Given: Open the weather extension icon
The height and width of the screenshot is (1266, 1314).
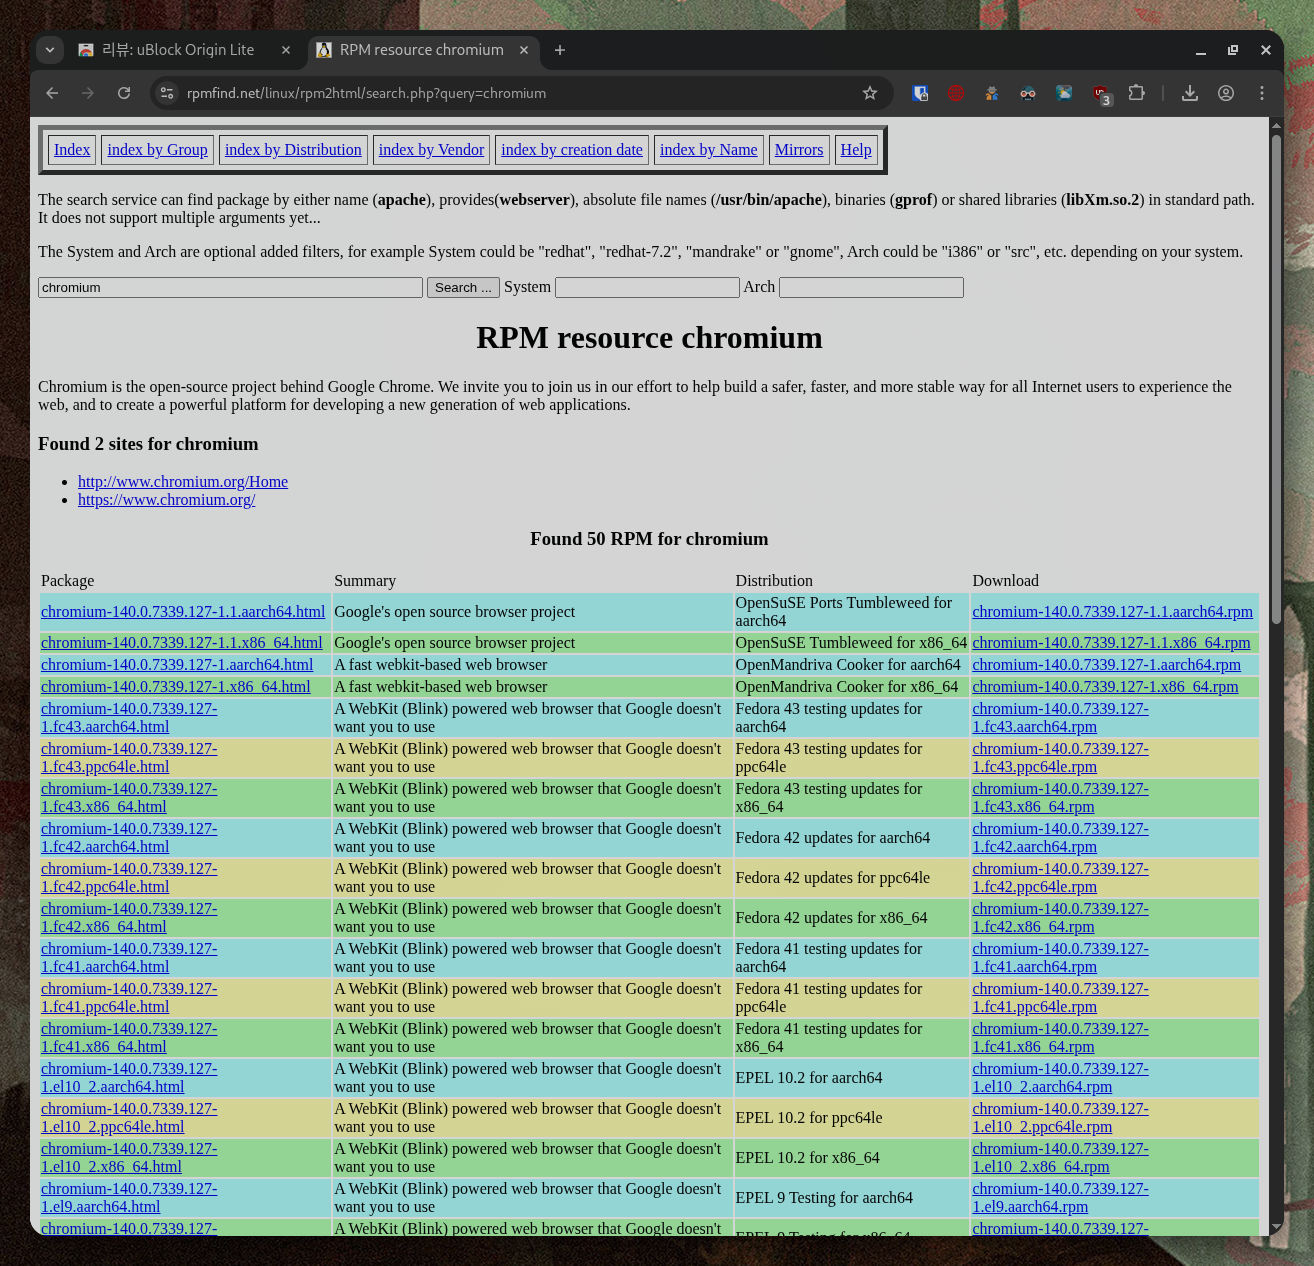Looking at the screenshot, I should click(x=1064, y=93).
